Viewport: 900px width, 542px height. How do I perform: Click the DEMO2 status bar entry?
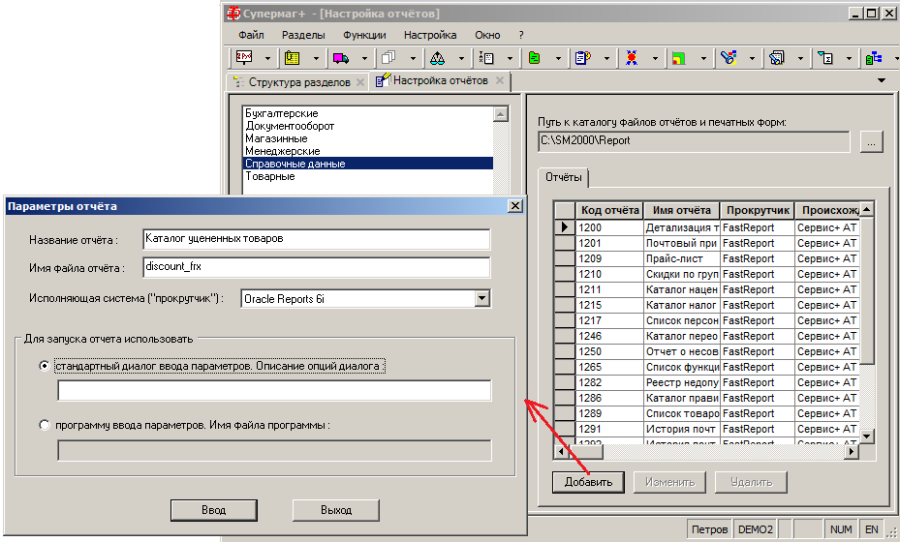[x=755, y=529]
